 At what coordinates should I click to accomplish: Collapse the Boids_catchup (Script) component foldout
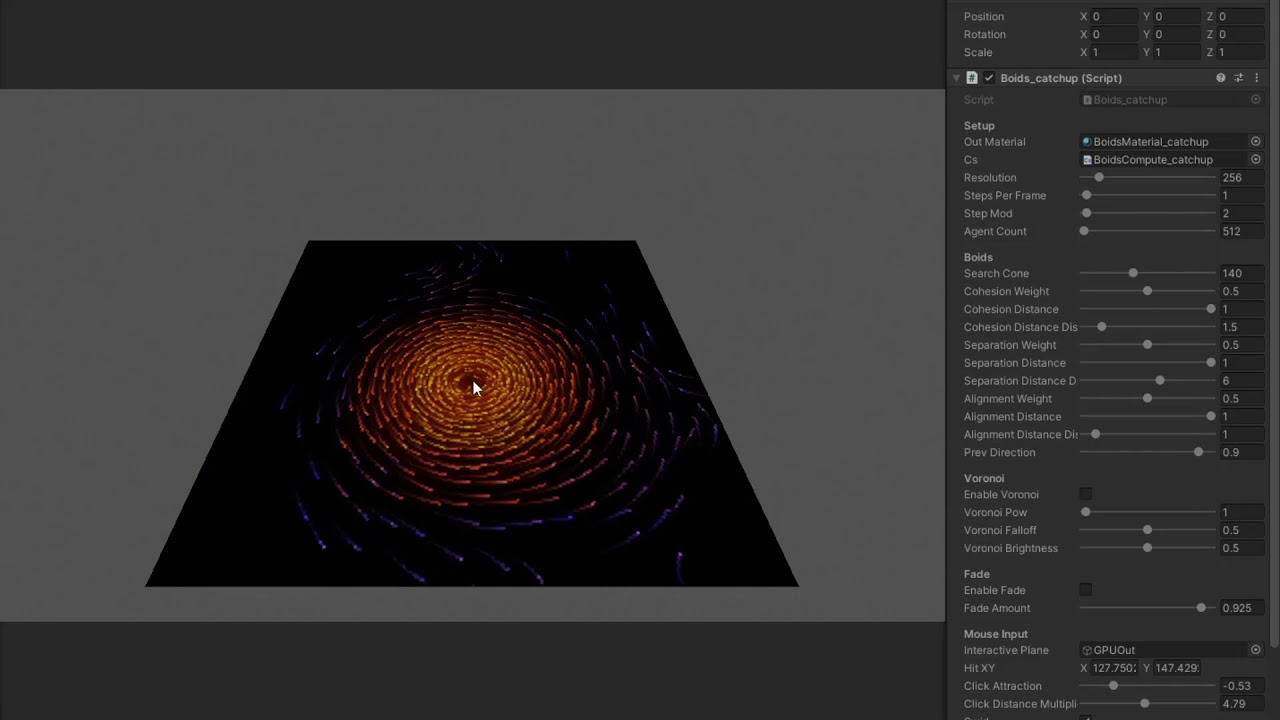pos(956,78)
